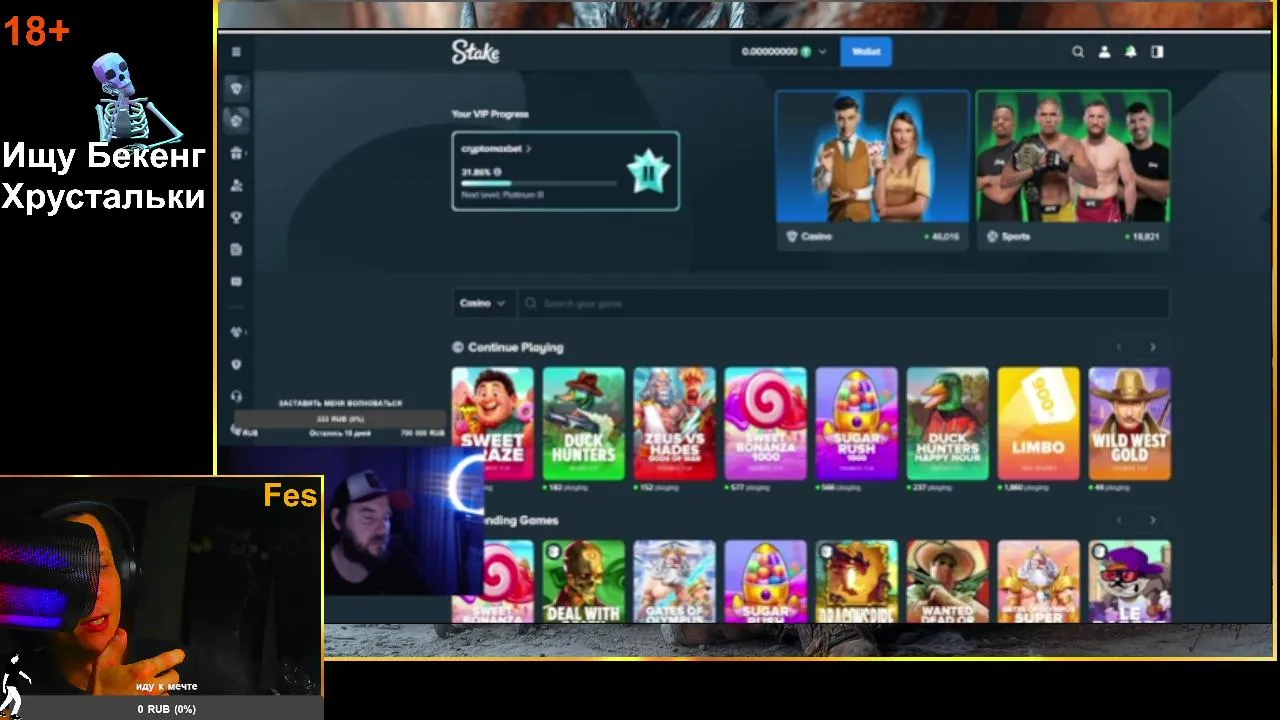Go to next Trending Games arrow
Screen dimensions: 1280x720
(x=1152, y=520)
